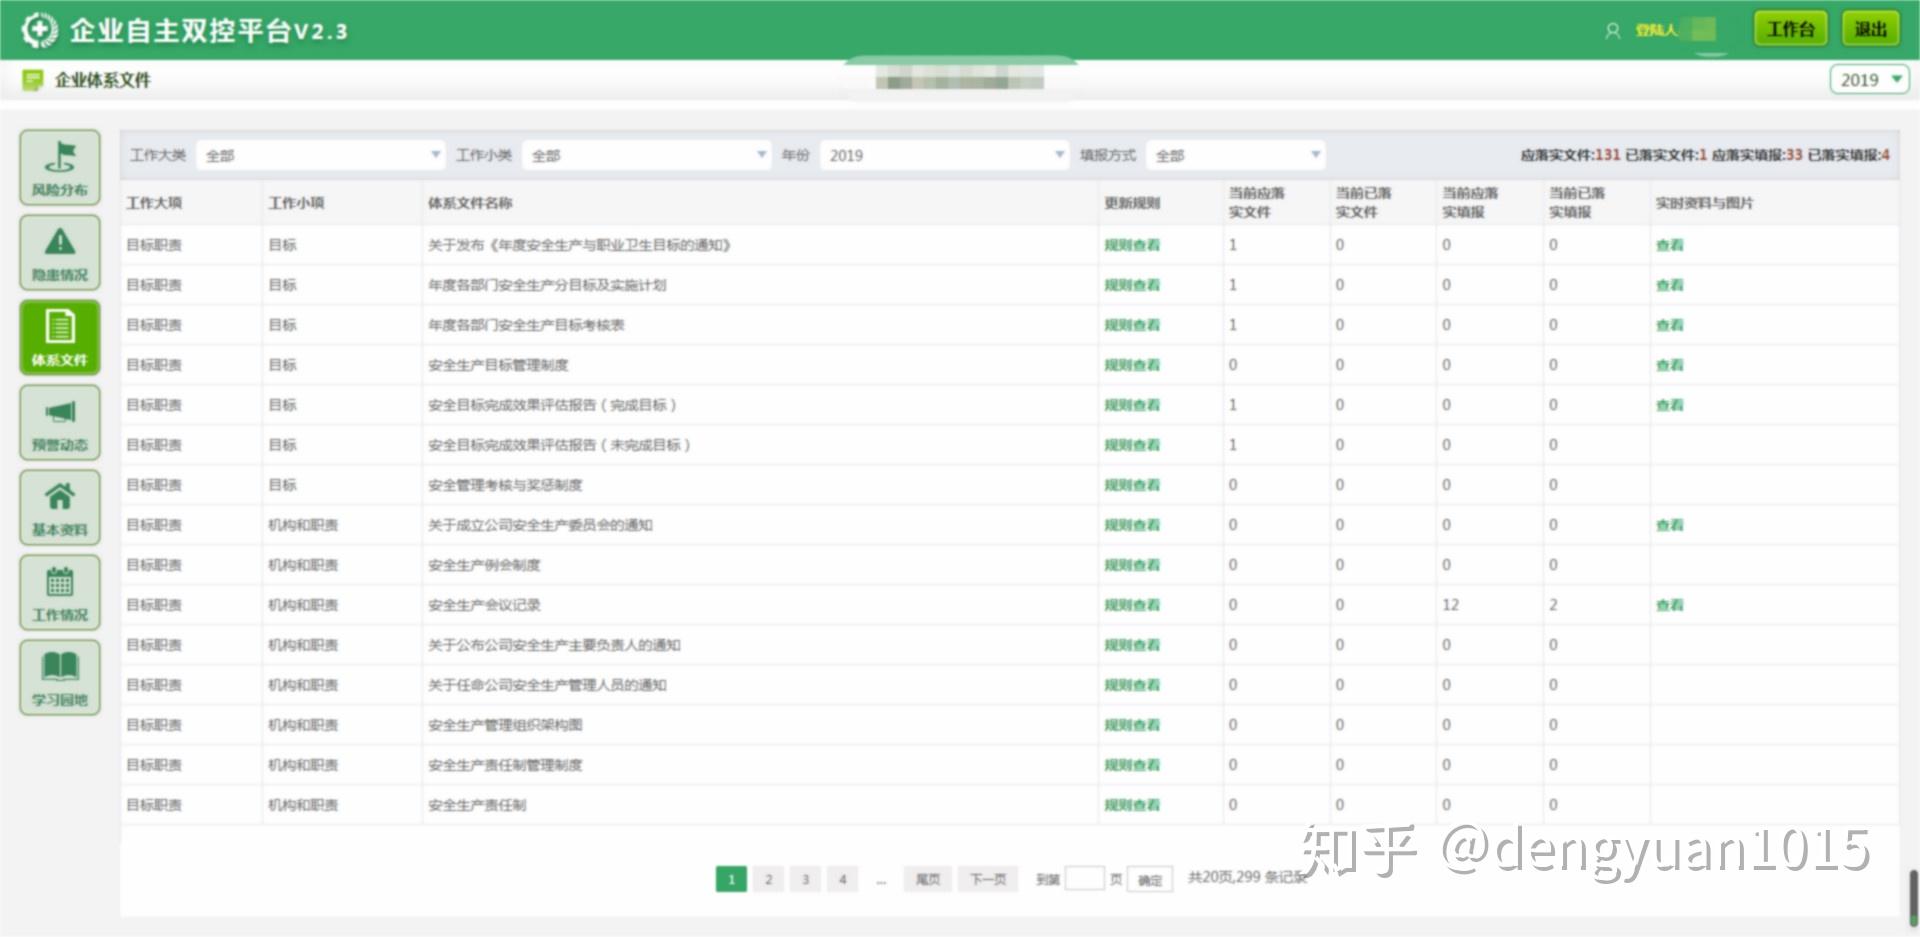Image resolution: width=1920 pixels, height=937 pixels.
Task: Open the 工作大类 dropdown
Action: [321, 155]
